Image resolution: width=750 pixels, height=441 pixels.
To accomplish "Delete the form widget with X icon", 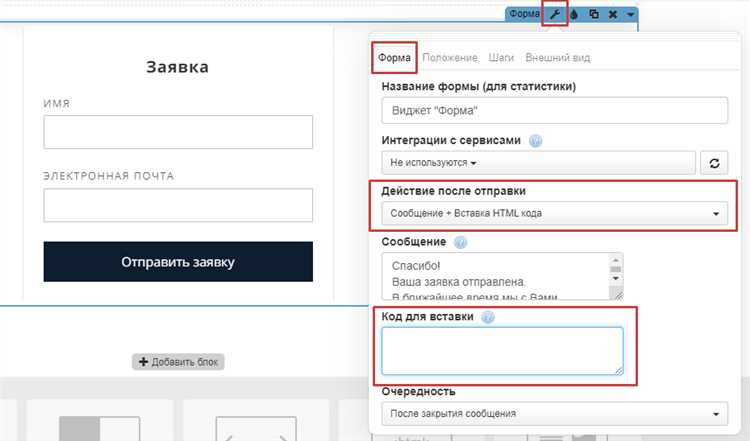I will point(613,14).
